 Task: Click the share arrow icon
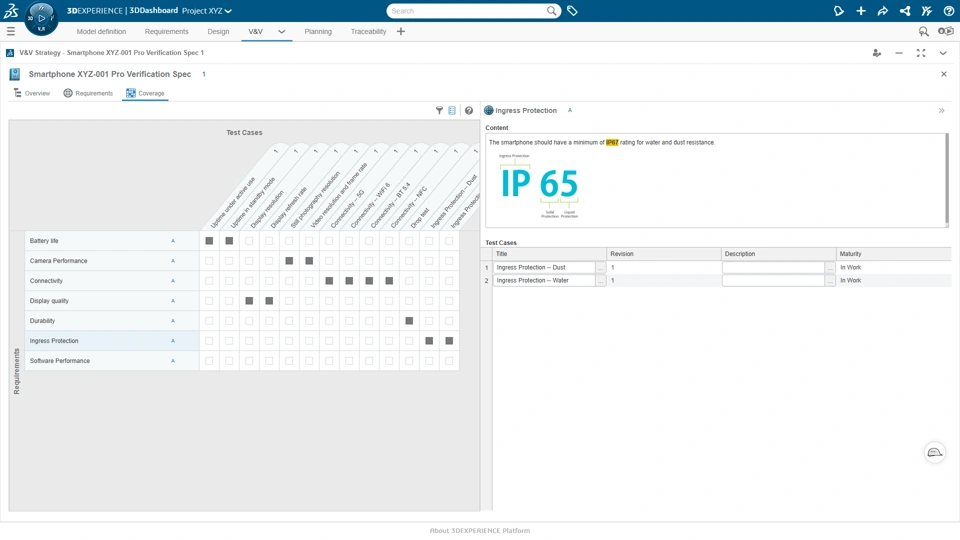tap(882, 10)
